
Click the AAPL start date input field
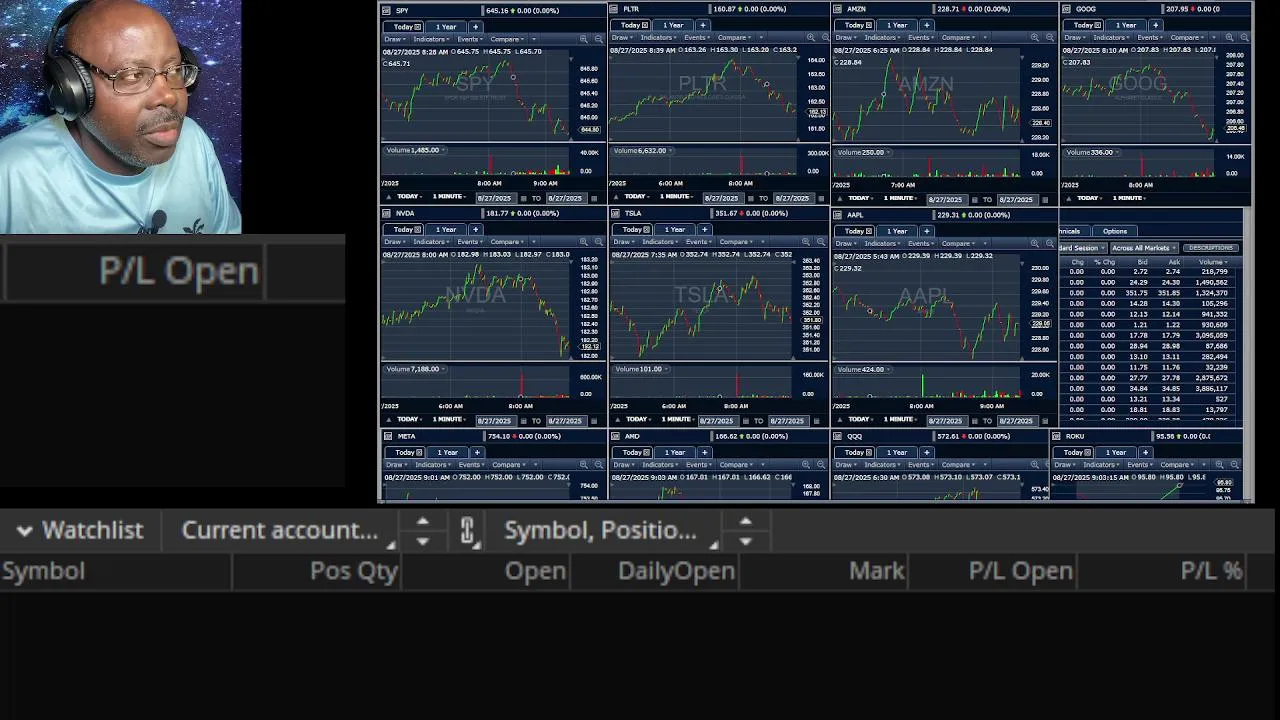947,421
